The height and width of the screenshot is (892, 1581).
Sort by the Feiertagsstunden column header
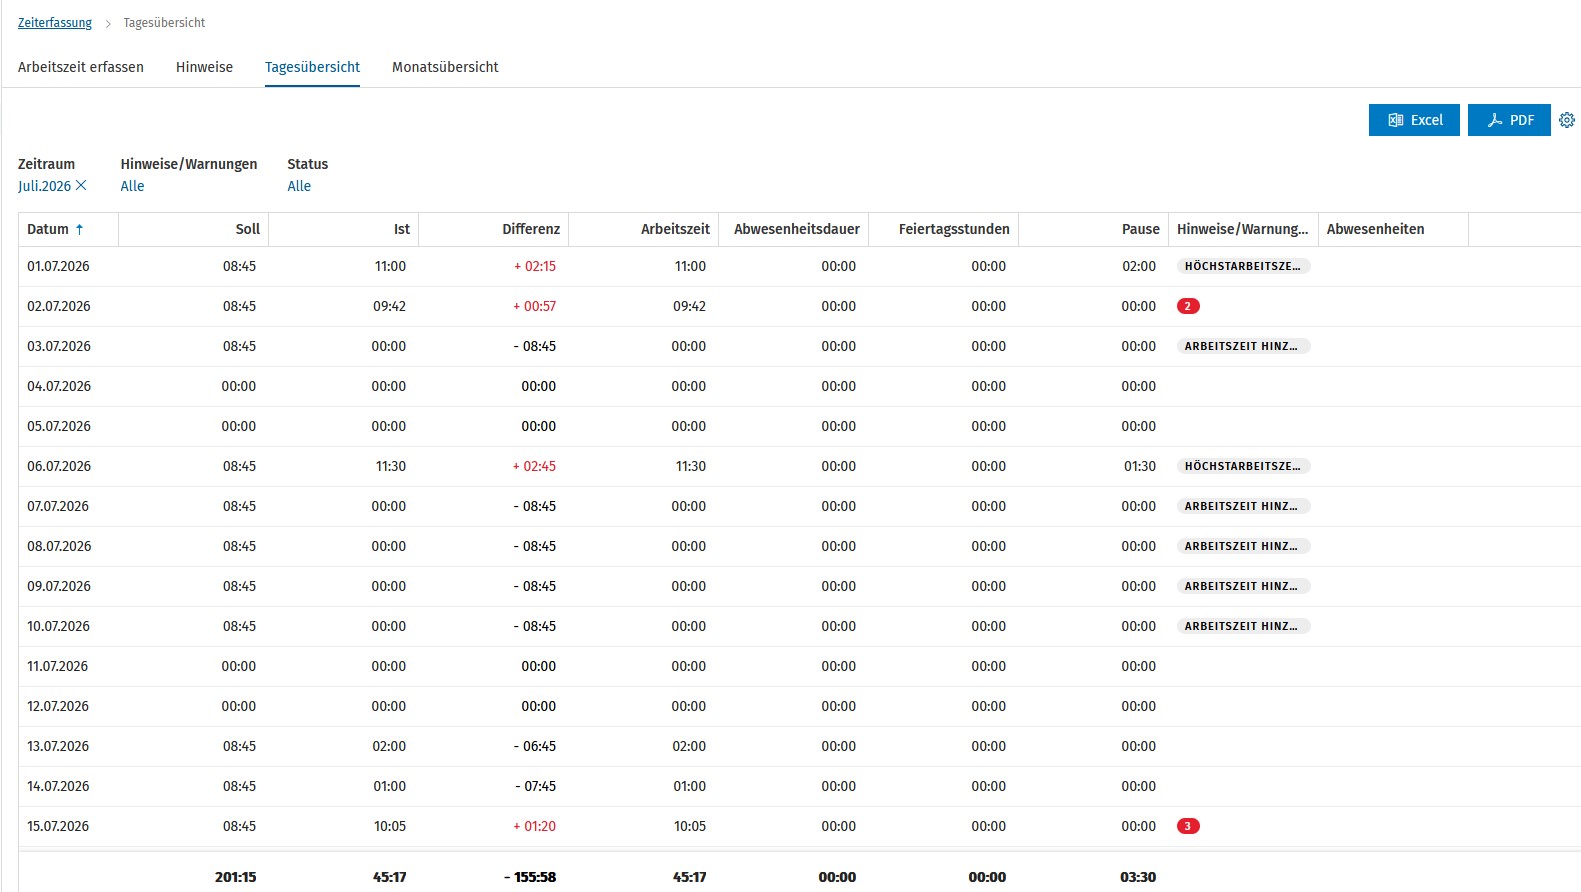pyautogui.click(x=954, y=229)
